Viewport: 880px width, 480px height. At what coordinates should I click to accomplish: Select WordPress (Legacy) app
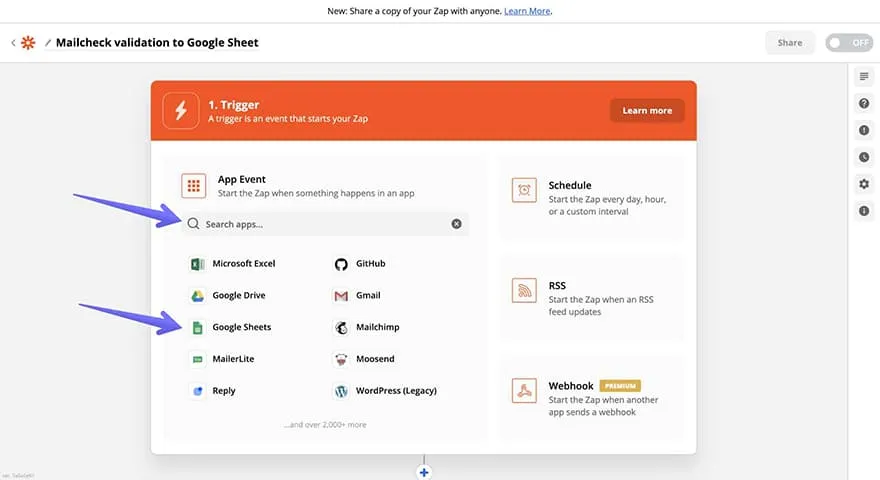pyautogui.click(x=395, y=391)
